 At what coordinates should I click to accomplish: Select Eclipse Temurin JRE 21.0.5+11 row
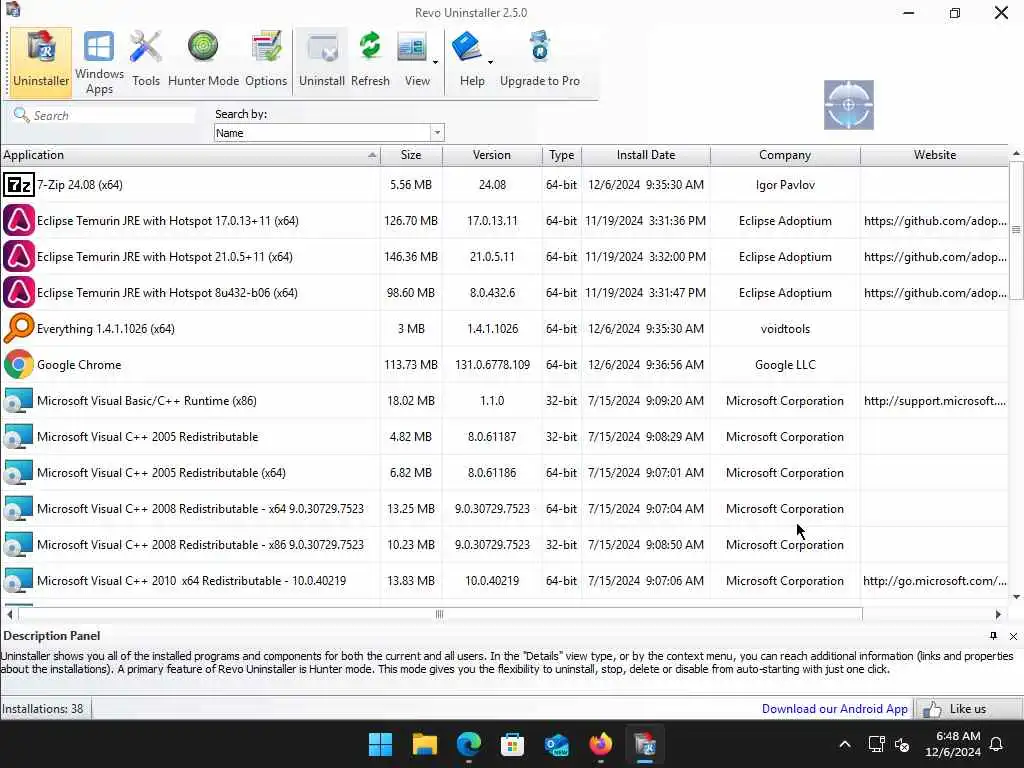click(504, 257)
